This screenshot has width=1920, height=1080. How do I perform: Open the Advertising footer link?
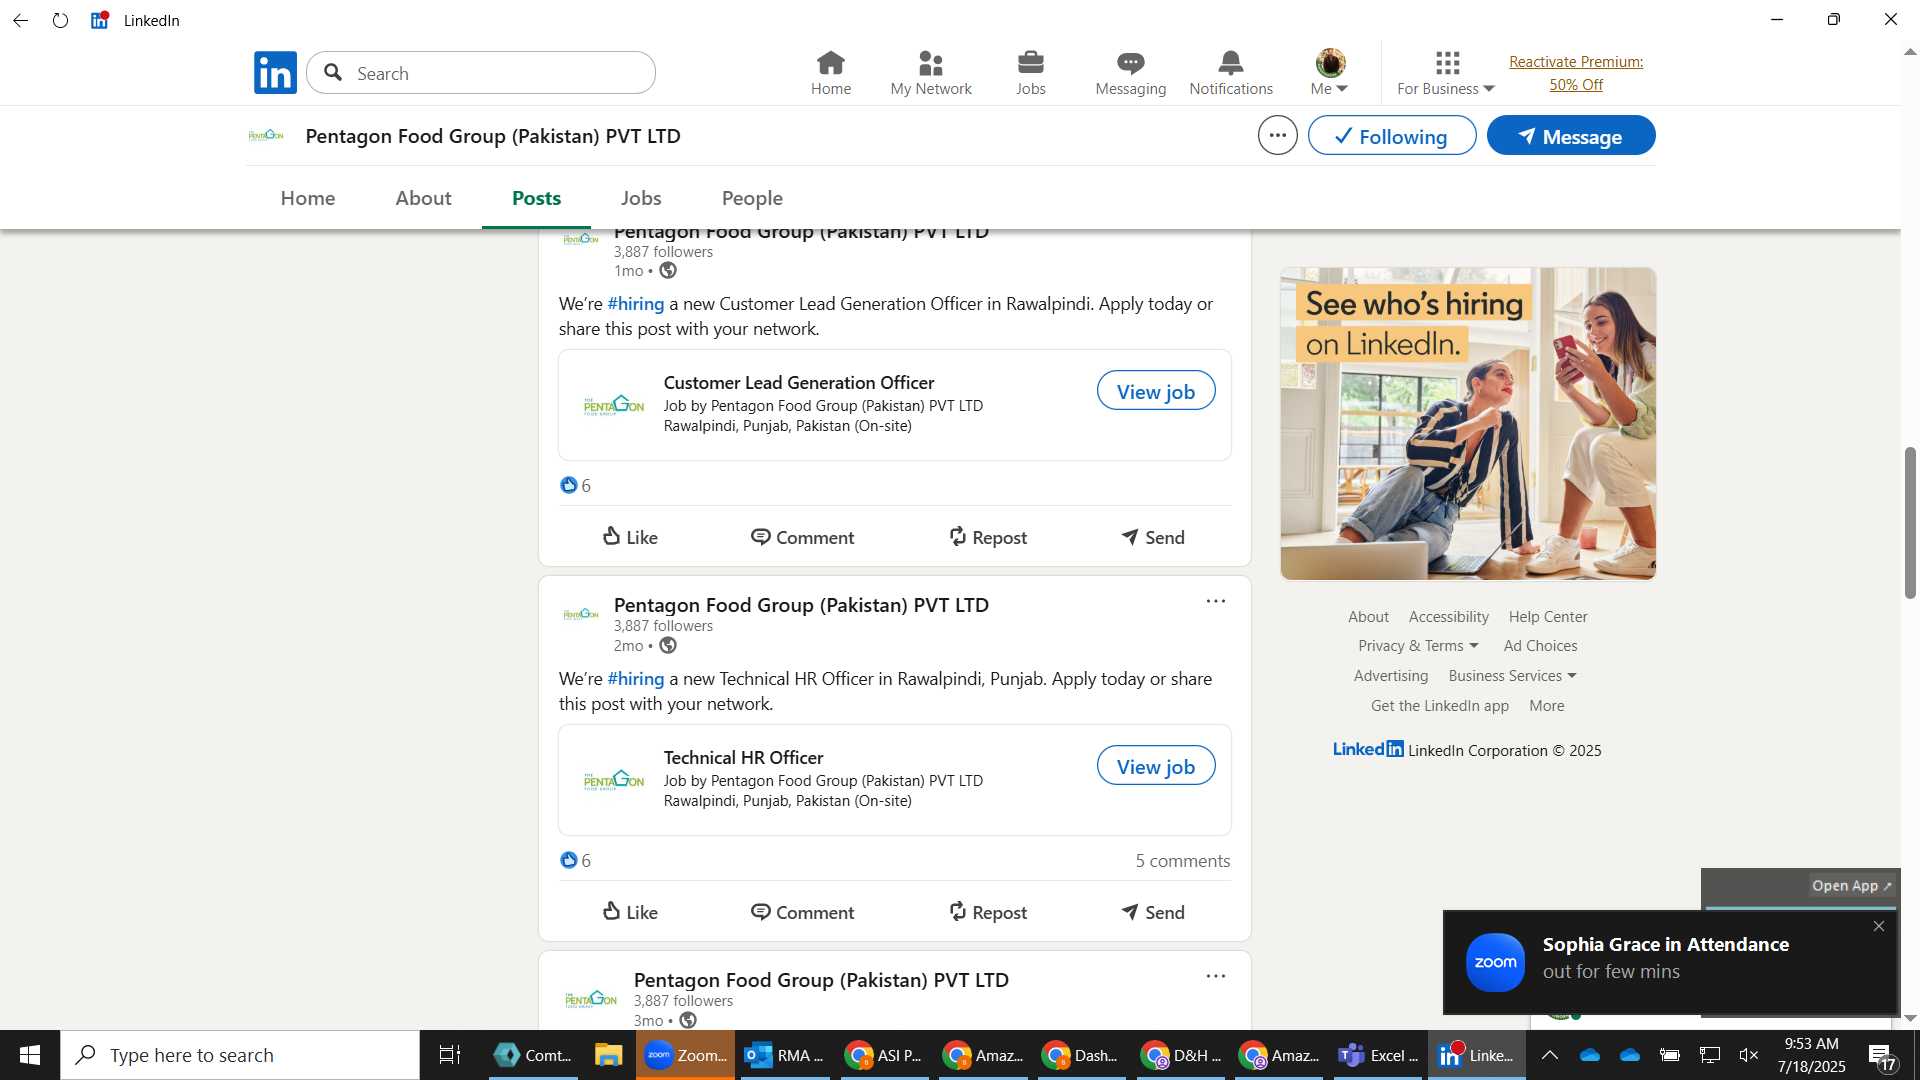(x=1390, y=676)
